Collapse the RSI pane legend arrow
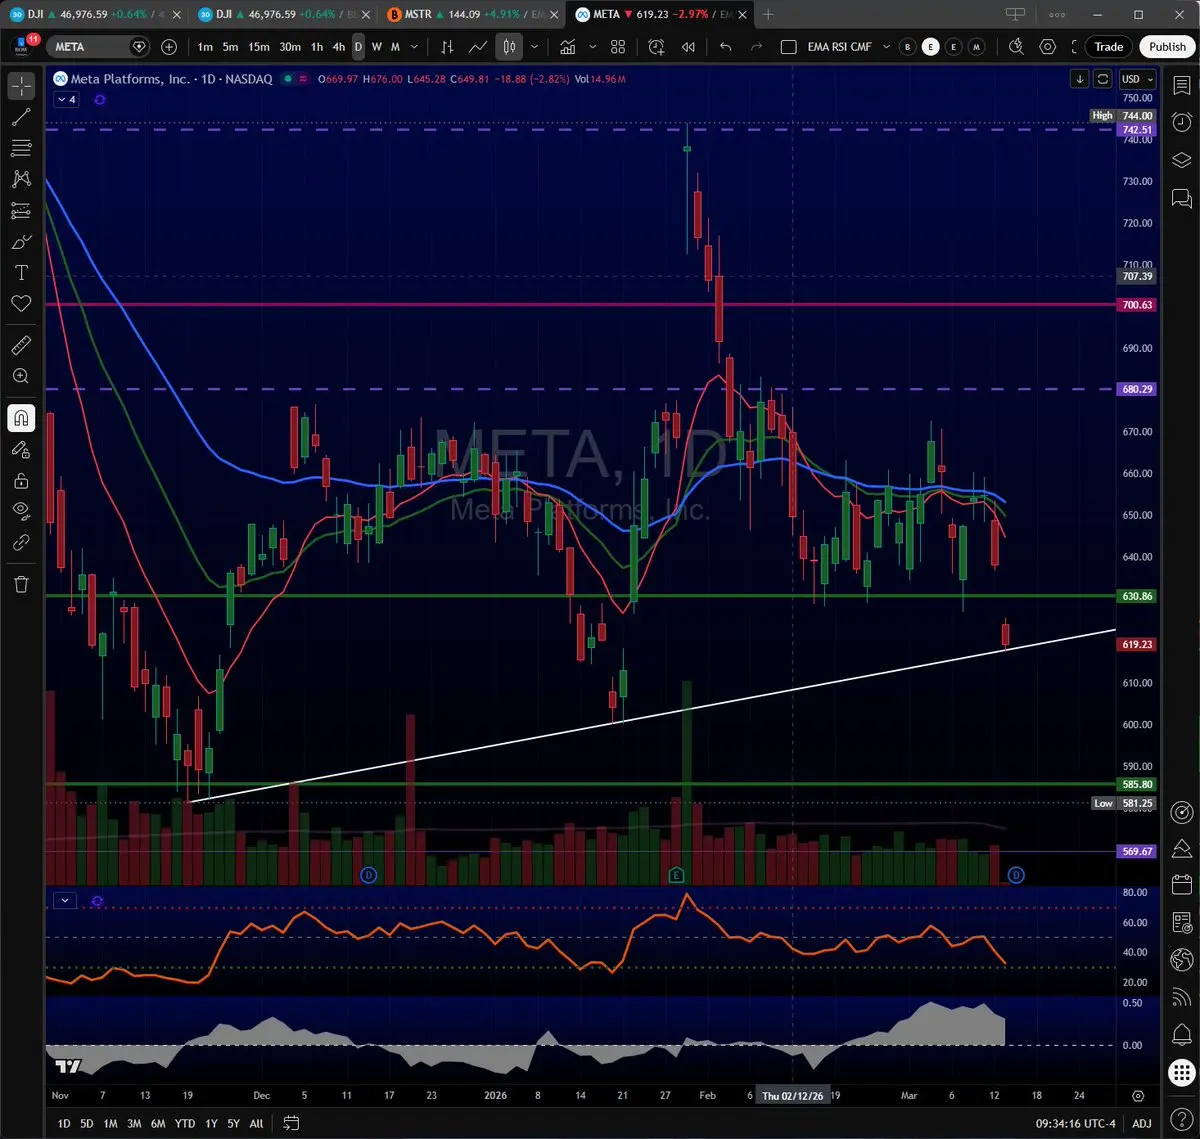This screenshot has width=1200, height=1139. (65, 900)
